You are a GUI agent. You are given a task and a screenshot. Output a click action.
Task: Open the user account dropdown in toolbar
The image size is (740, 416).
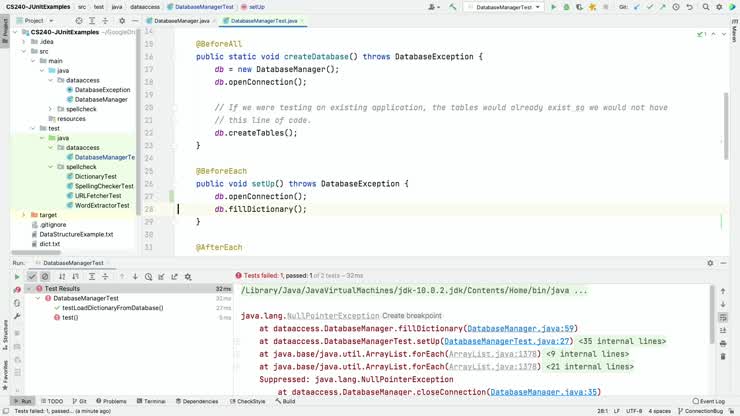click(434, 7)
